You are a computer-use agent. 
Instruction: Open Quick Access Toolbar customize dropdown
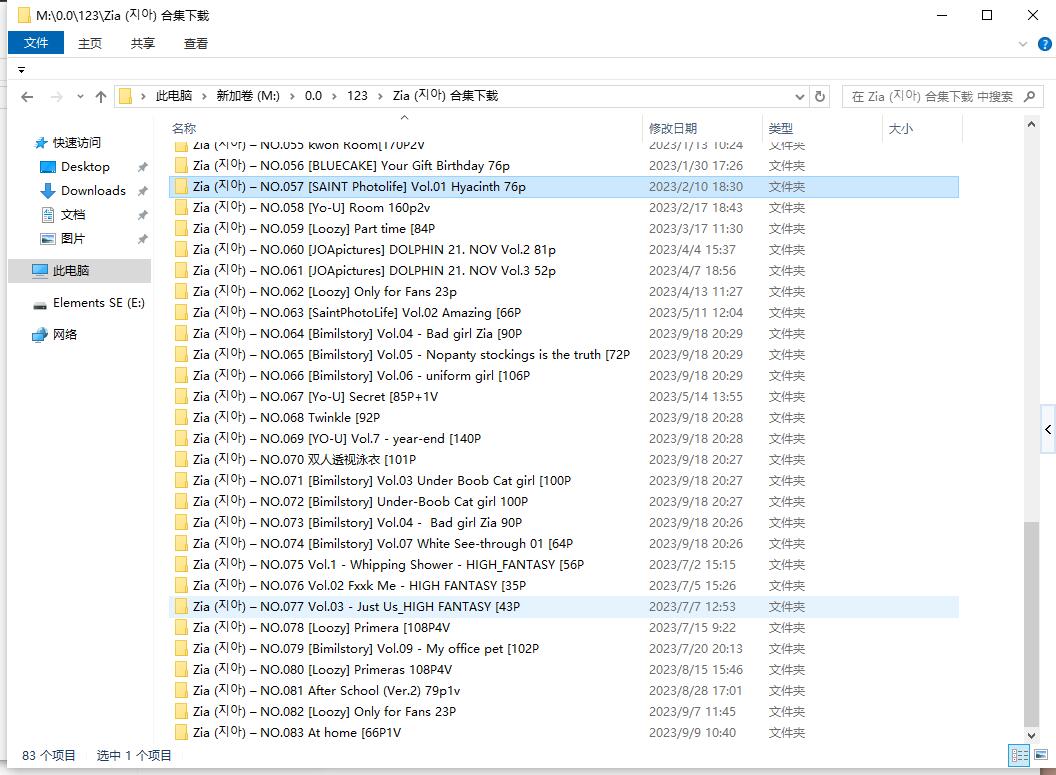(21, 70)
